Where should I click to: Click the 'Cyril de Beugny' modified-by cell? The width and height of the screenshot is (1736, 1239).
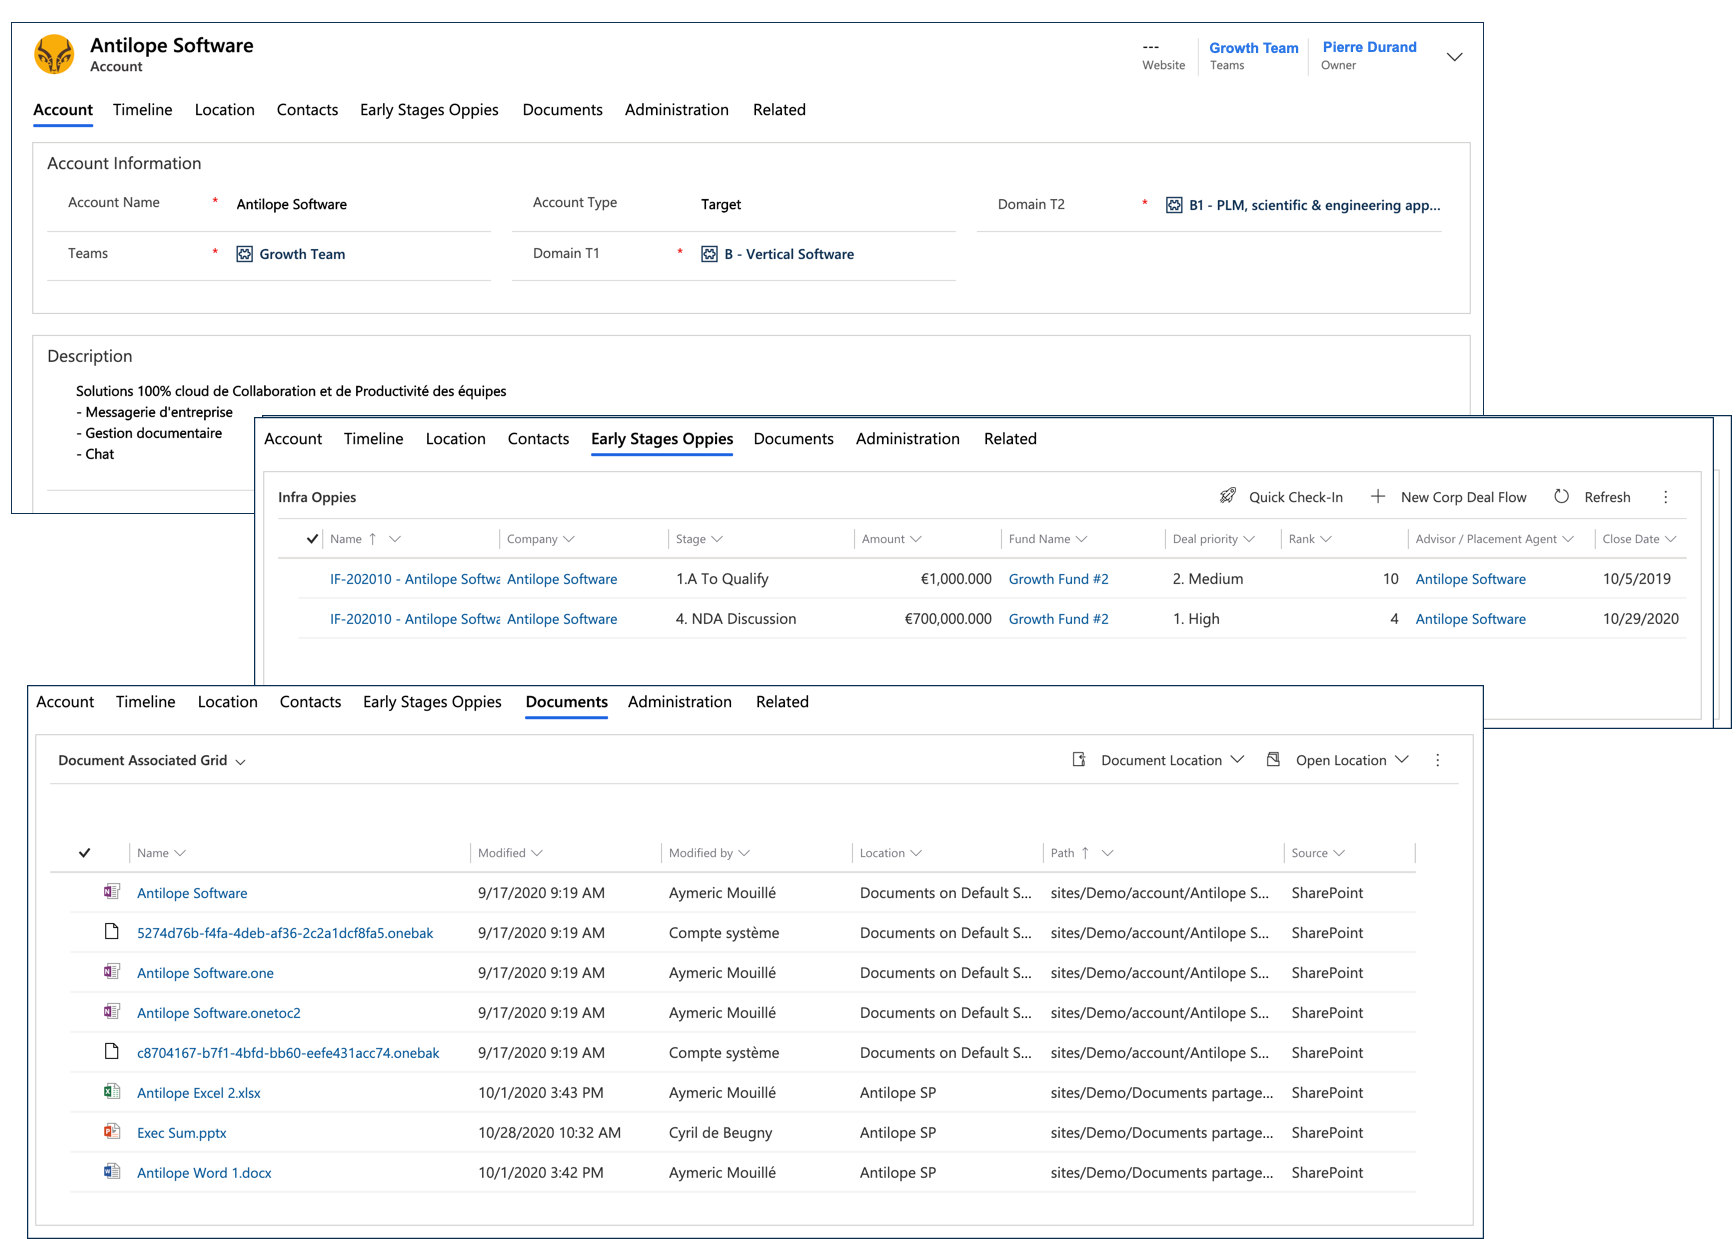click(720, 1133)
